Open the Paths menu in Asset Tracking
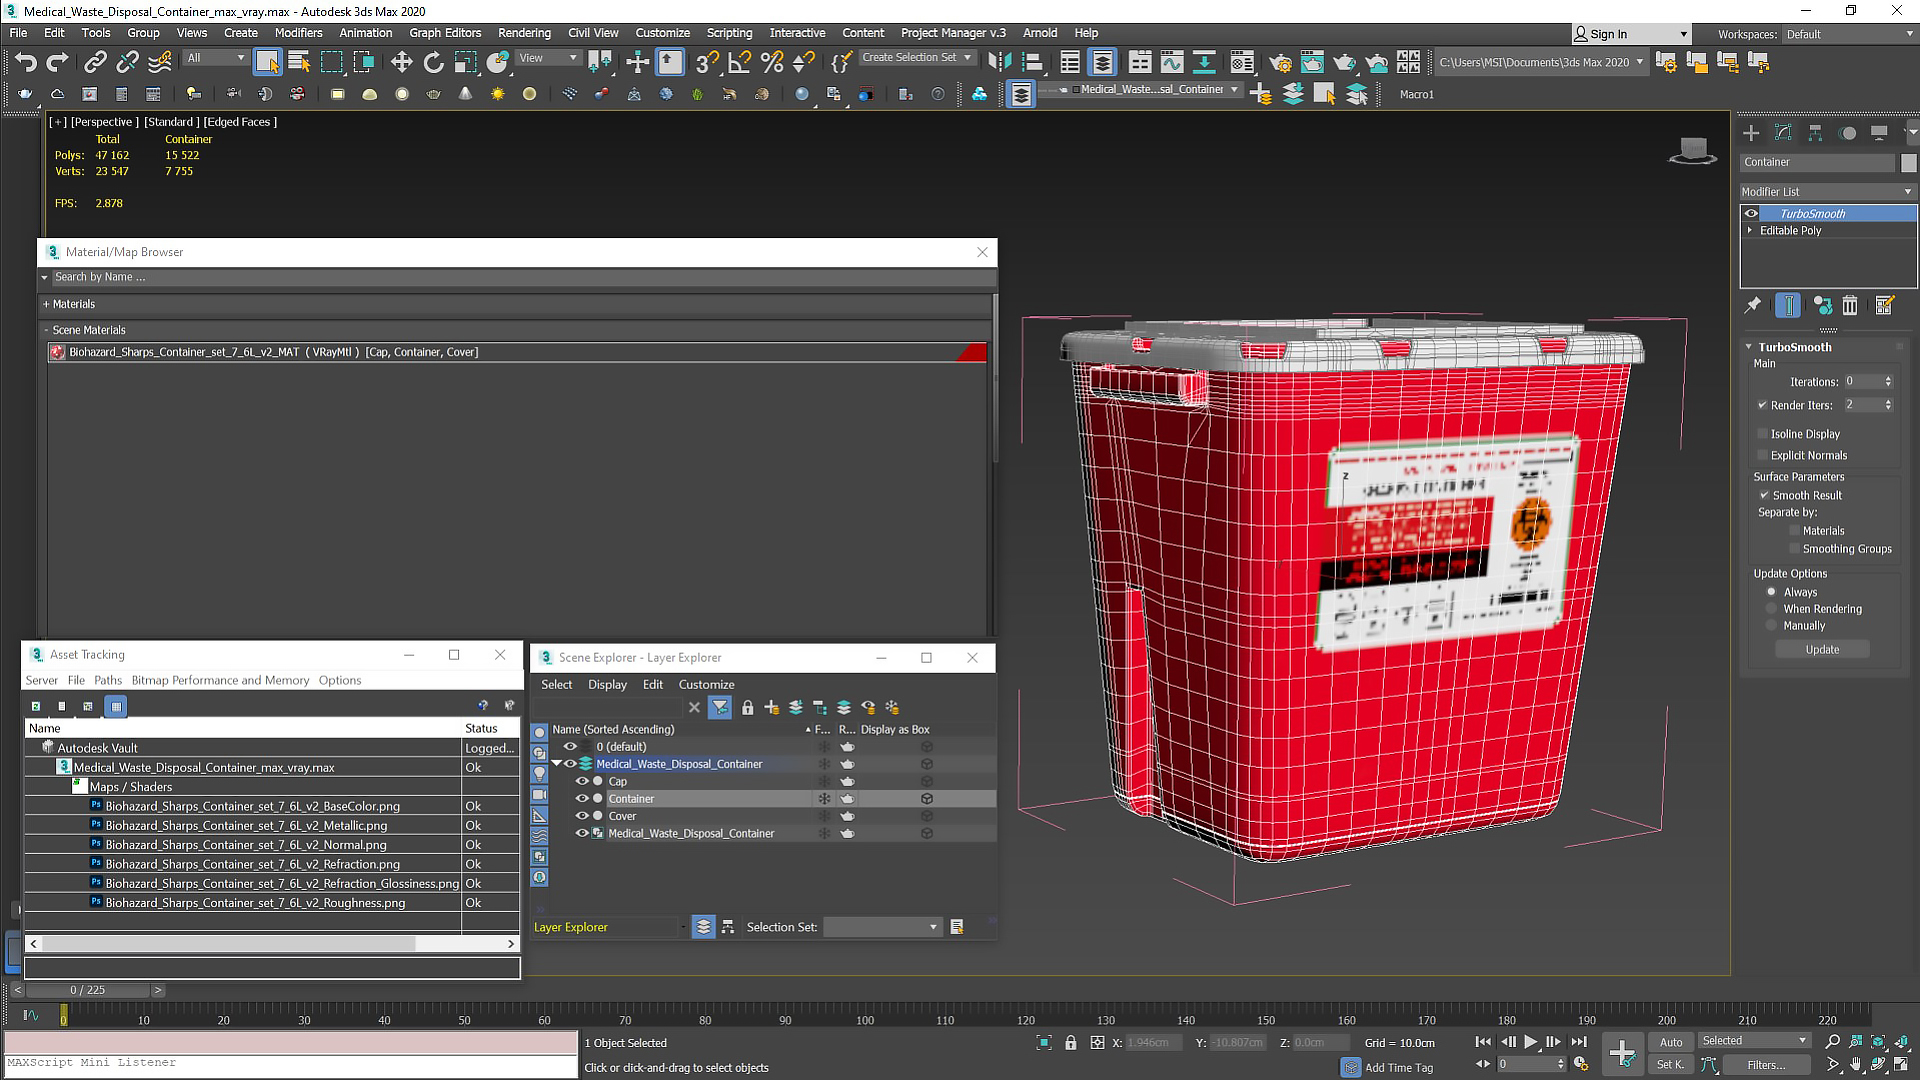Image resolution: width=1920 pixels, height=1080 pixels. pyautogui.click(x=108, y=680)
